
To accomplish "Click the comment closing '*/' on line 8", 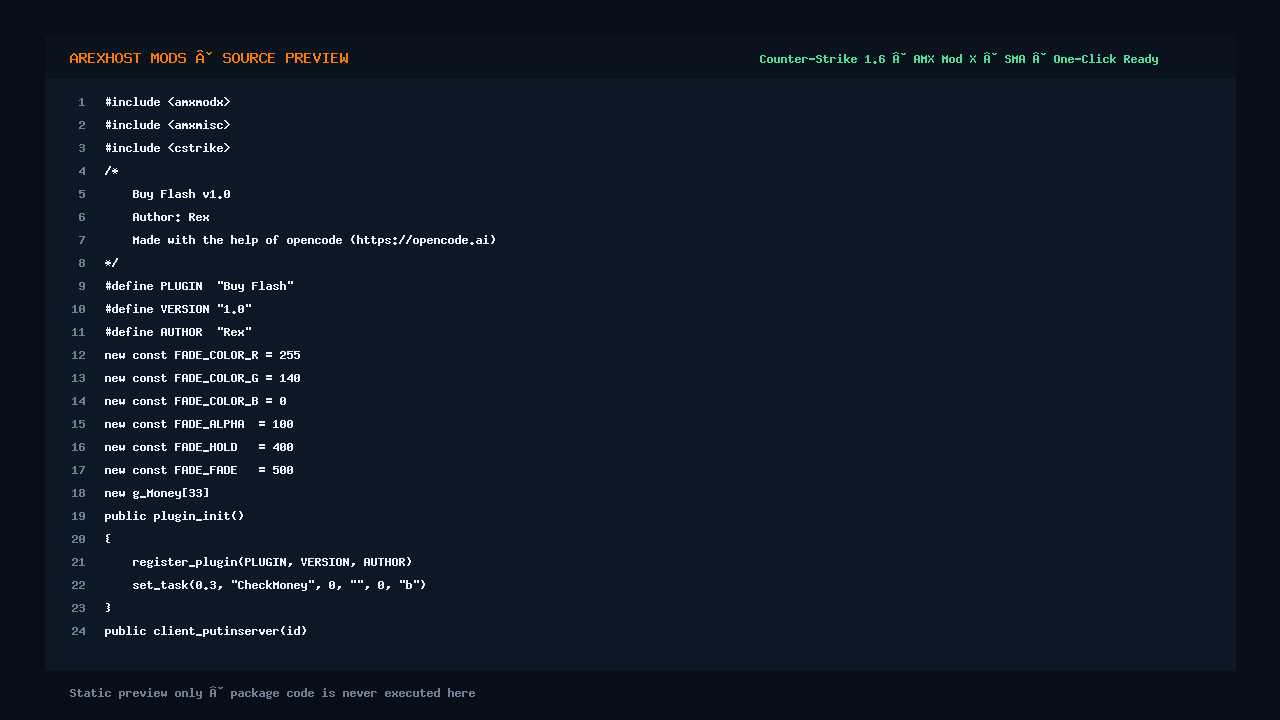I will point(111,263).
